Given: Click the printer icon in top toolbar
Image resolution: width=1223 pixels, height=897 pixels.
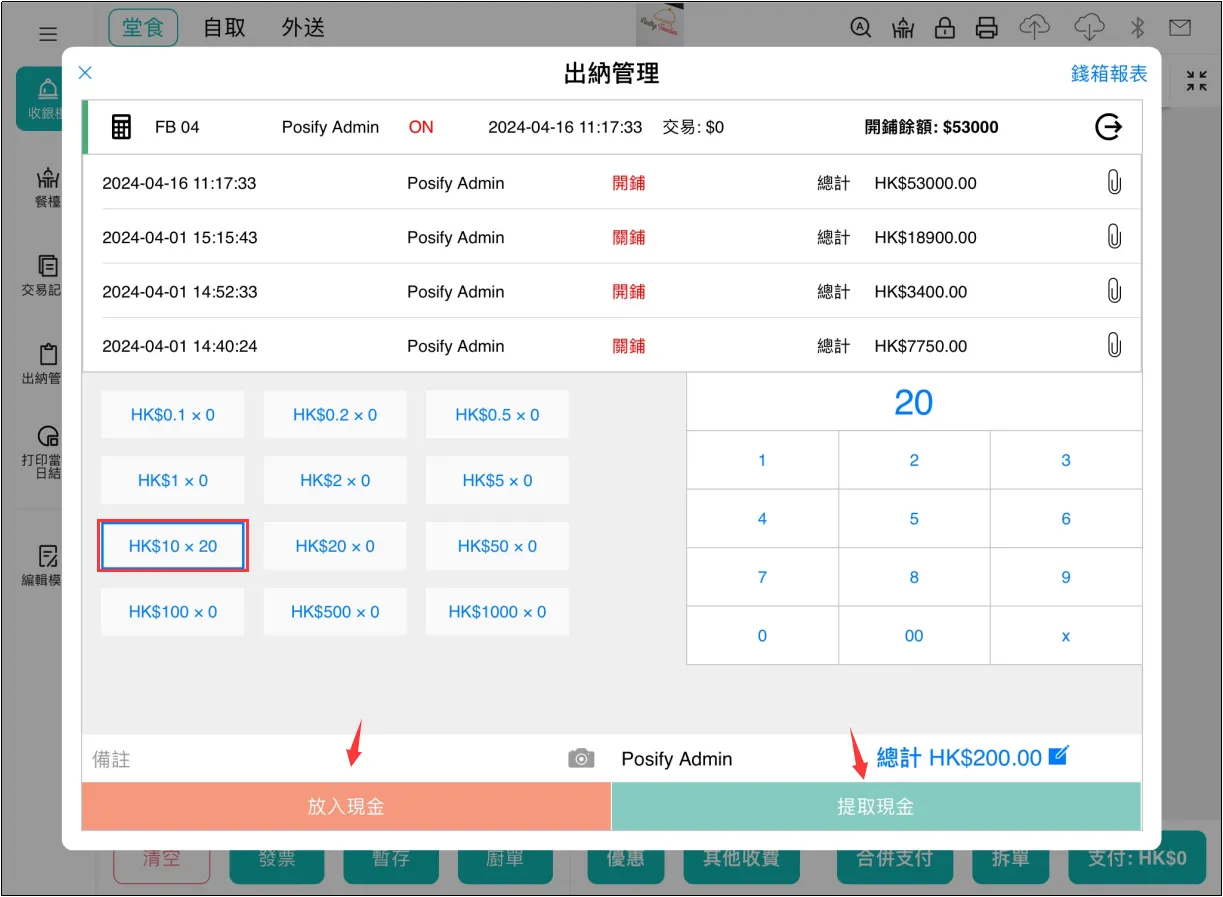Looking at the screenshot, I should tap(987, 27).
